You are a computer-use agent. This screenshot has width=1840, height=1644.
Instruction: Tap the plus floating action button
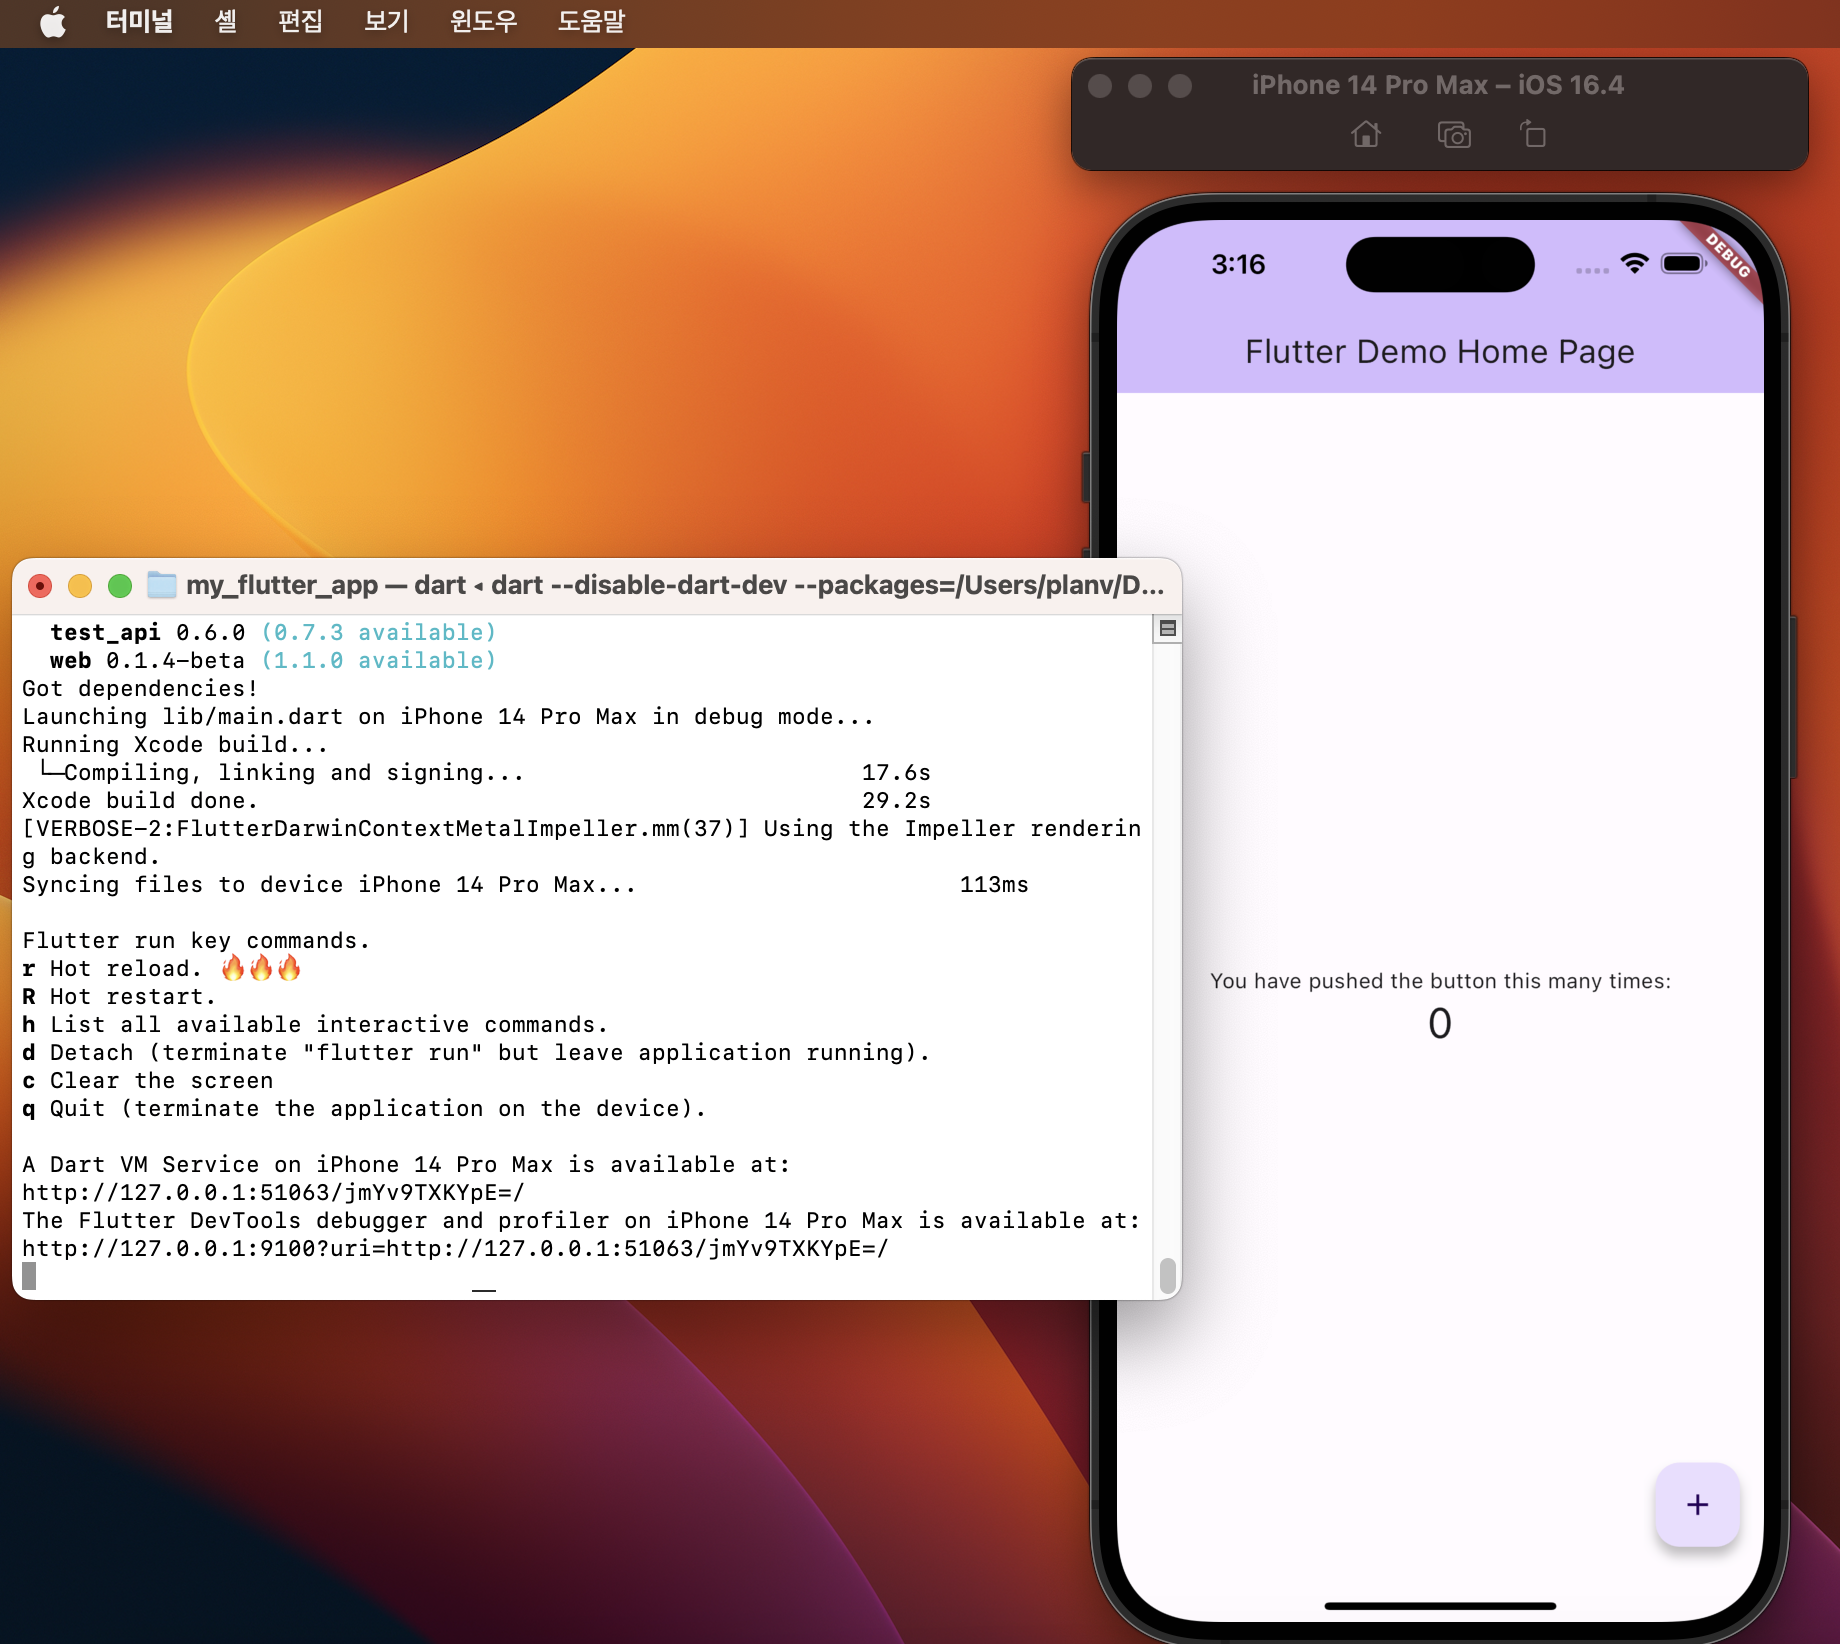point(1697,1504)
